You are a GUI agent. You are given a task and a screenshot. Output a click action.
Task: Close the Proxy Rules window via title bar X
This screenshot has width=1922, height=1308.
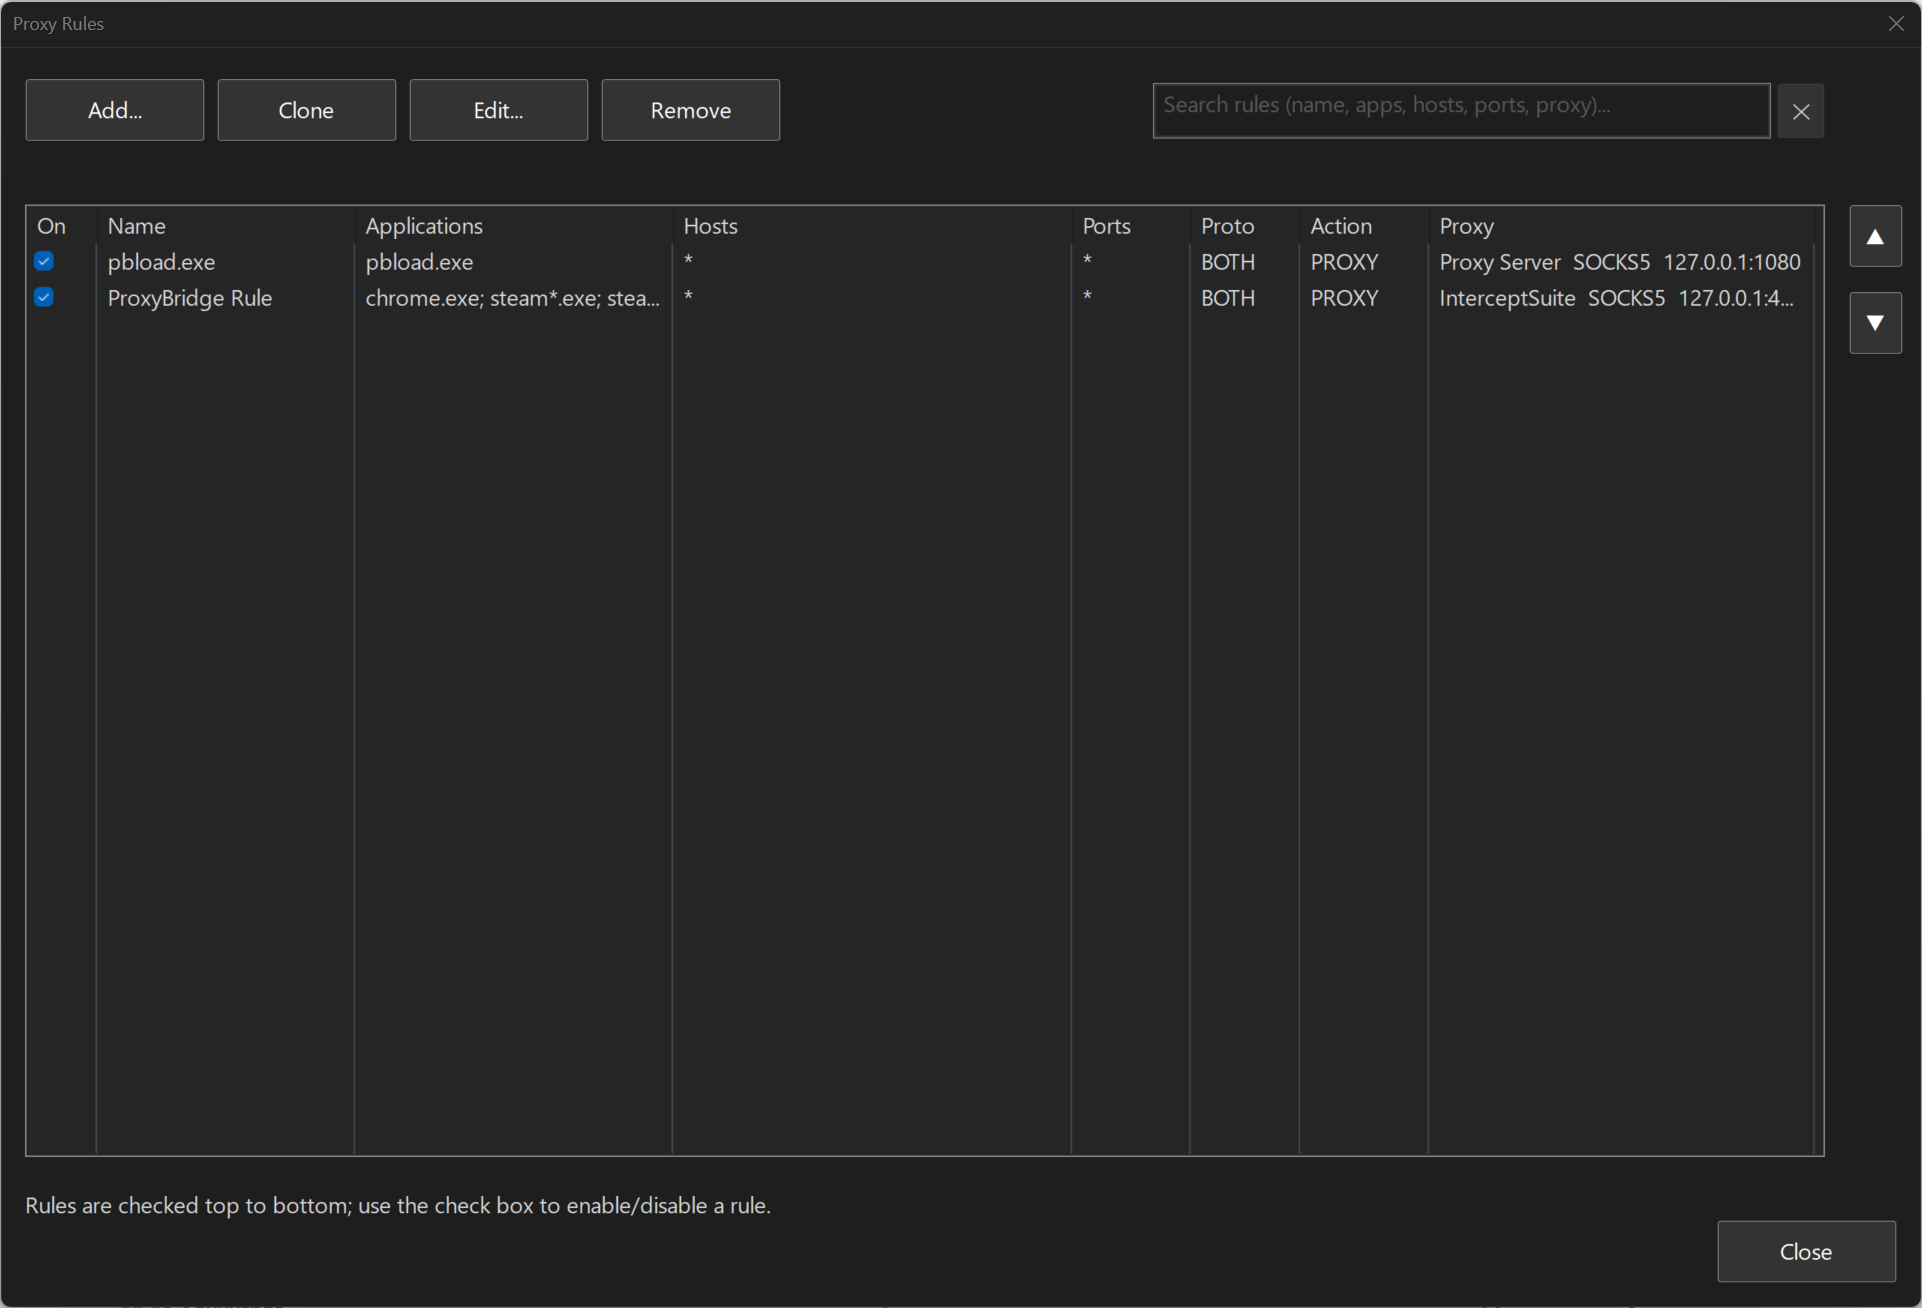(1895, 24)
